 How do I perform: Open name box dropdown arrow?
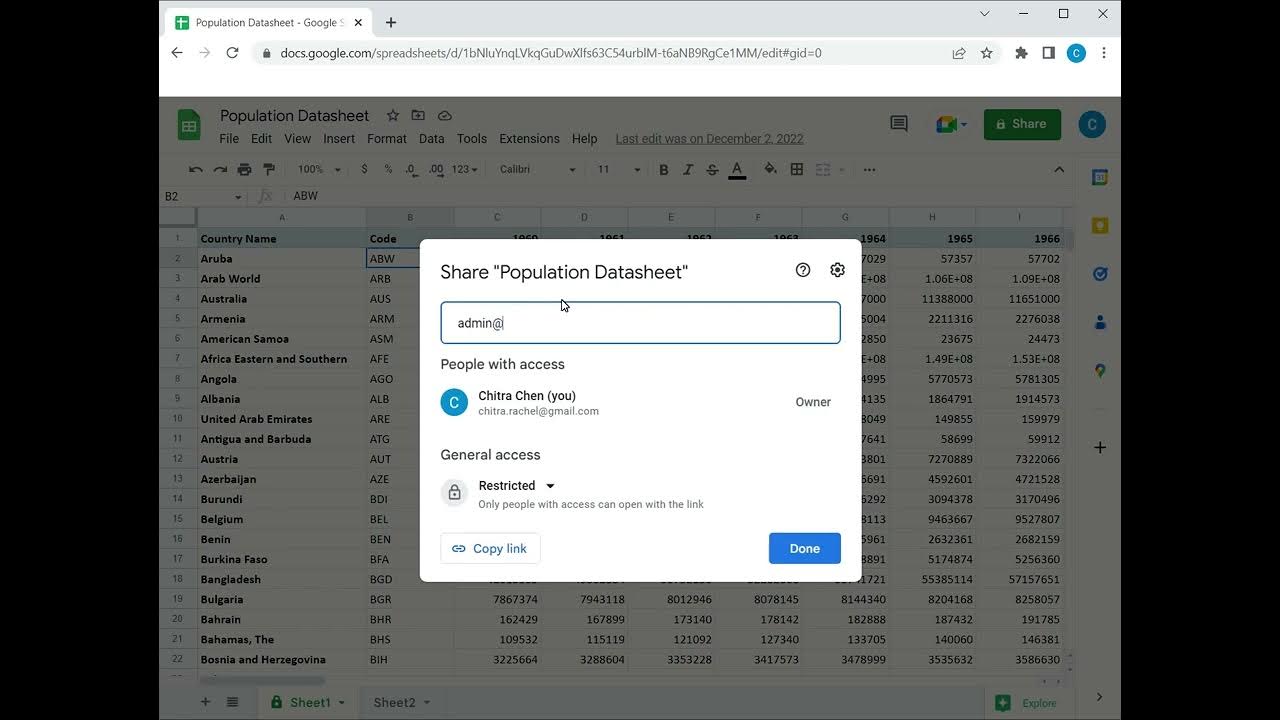click(x=238, y=197)
